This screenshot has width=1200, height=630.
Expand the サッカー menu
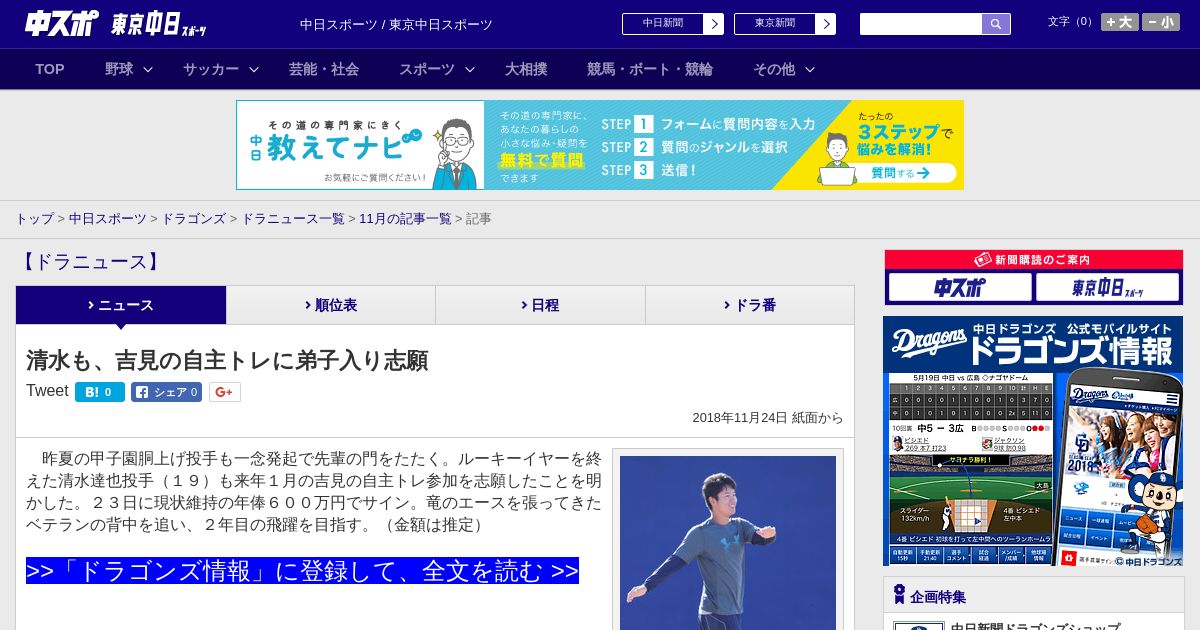pos(220,69)
